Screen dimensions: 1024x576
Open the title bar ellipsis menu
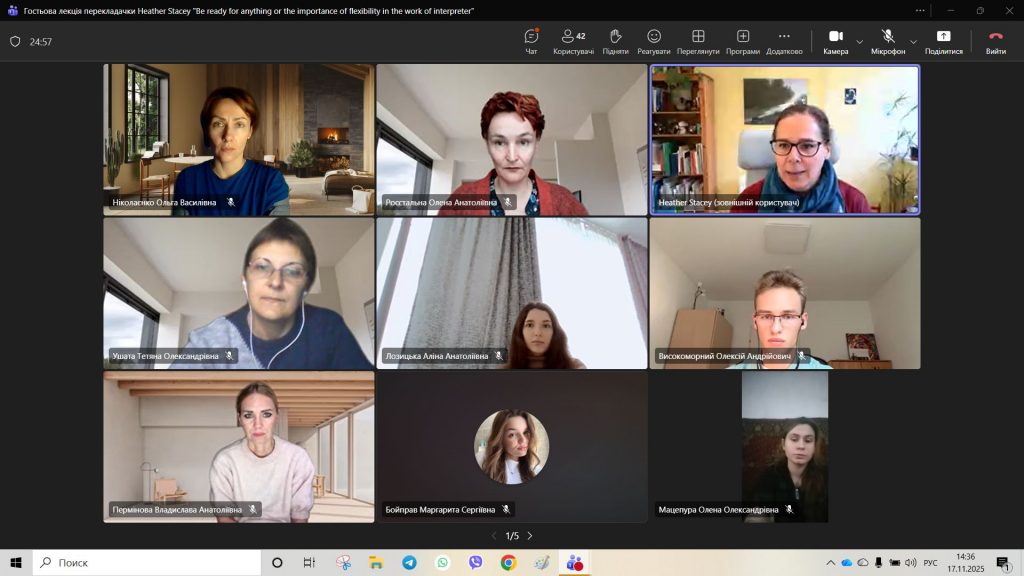pyautogui.click(x=920, y=10)
